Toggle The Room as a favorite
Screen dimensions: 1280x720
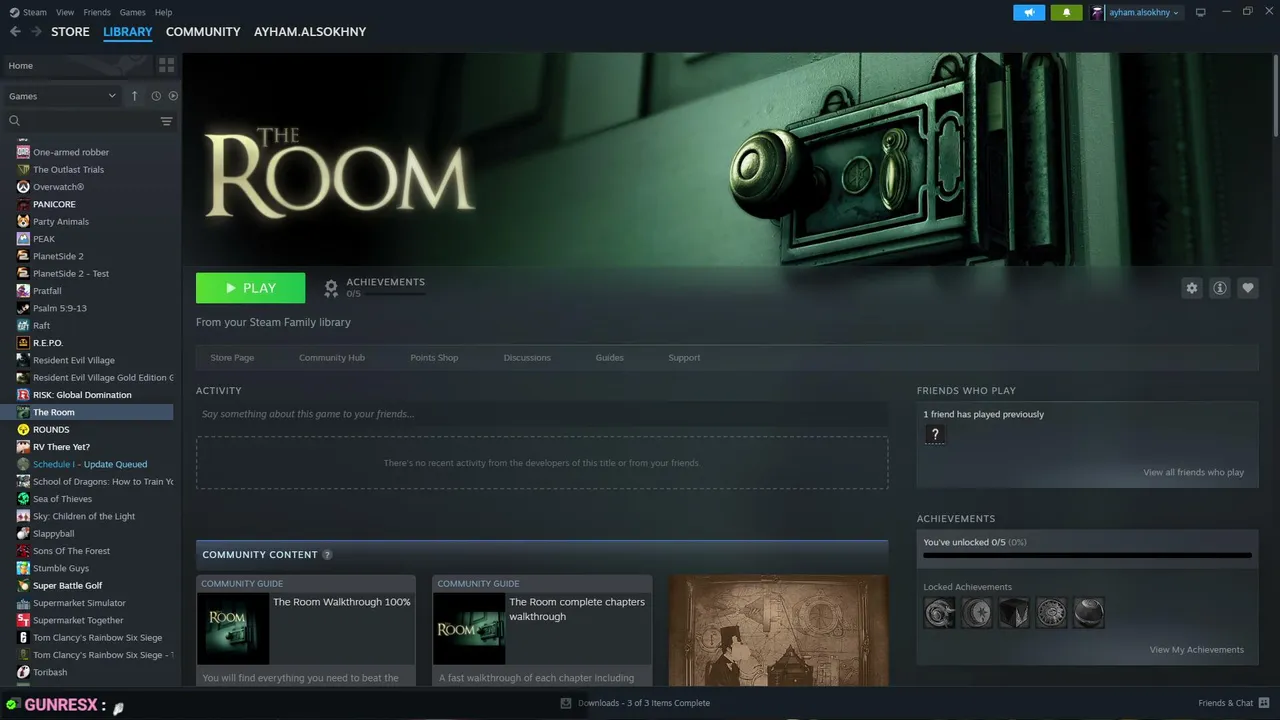tap(1247, 288)
